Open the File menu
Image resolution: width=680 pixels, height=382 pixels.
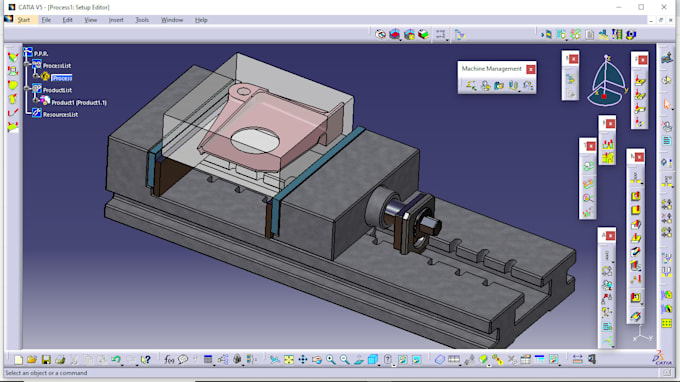click(x=46, y=20)
